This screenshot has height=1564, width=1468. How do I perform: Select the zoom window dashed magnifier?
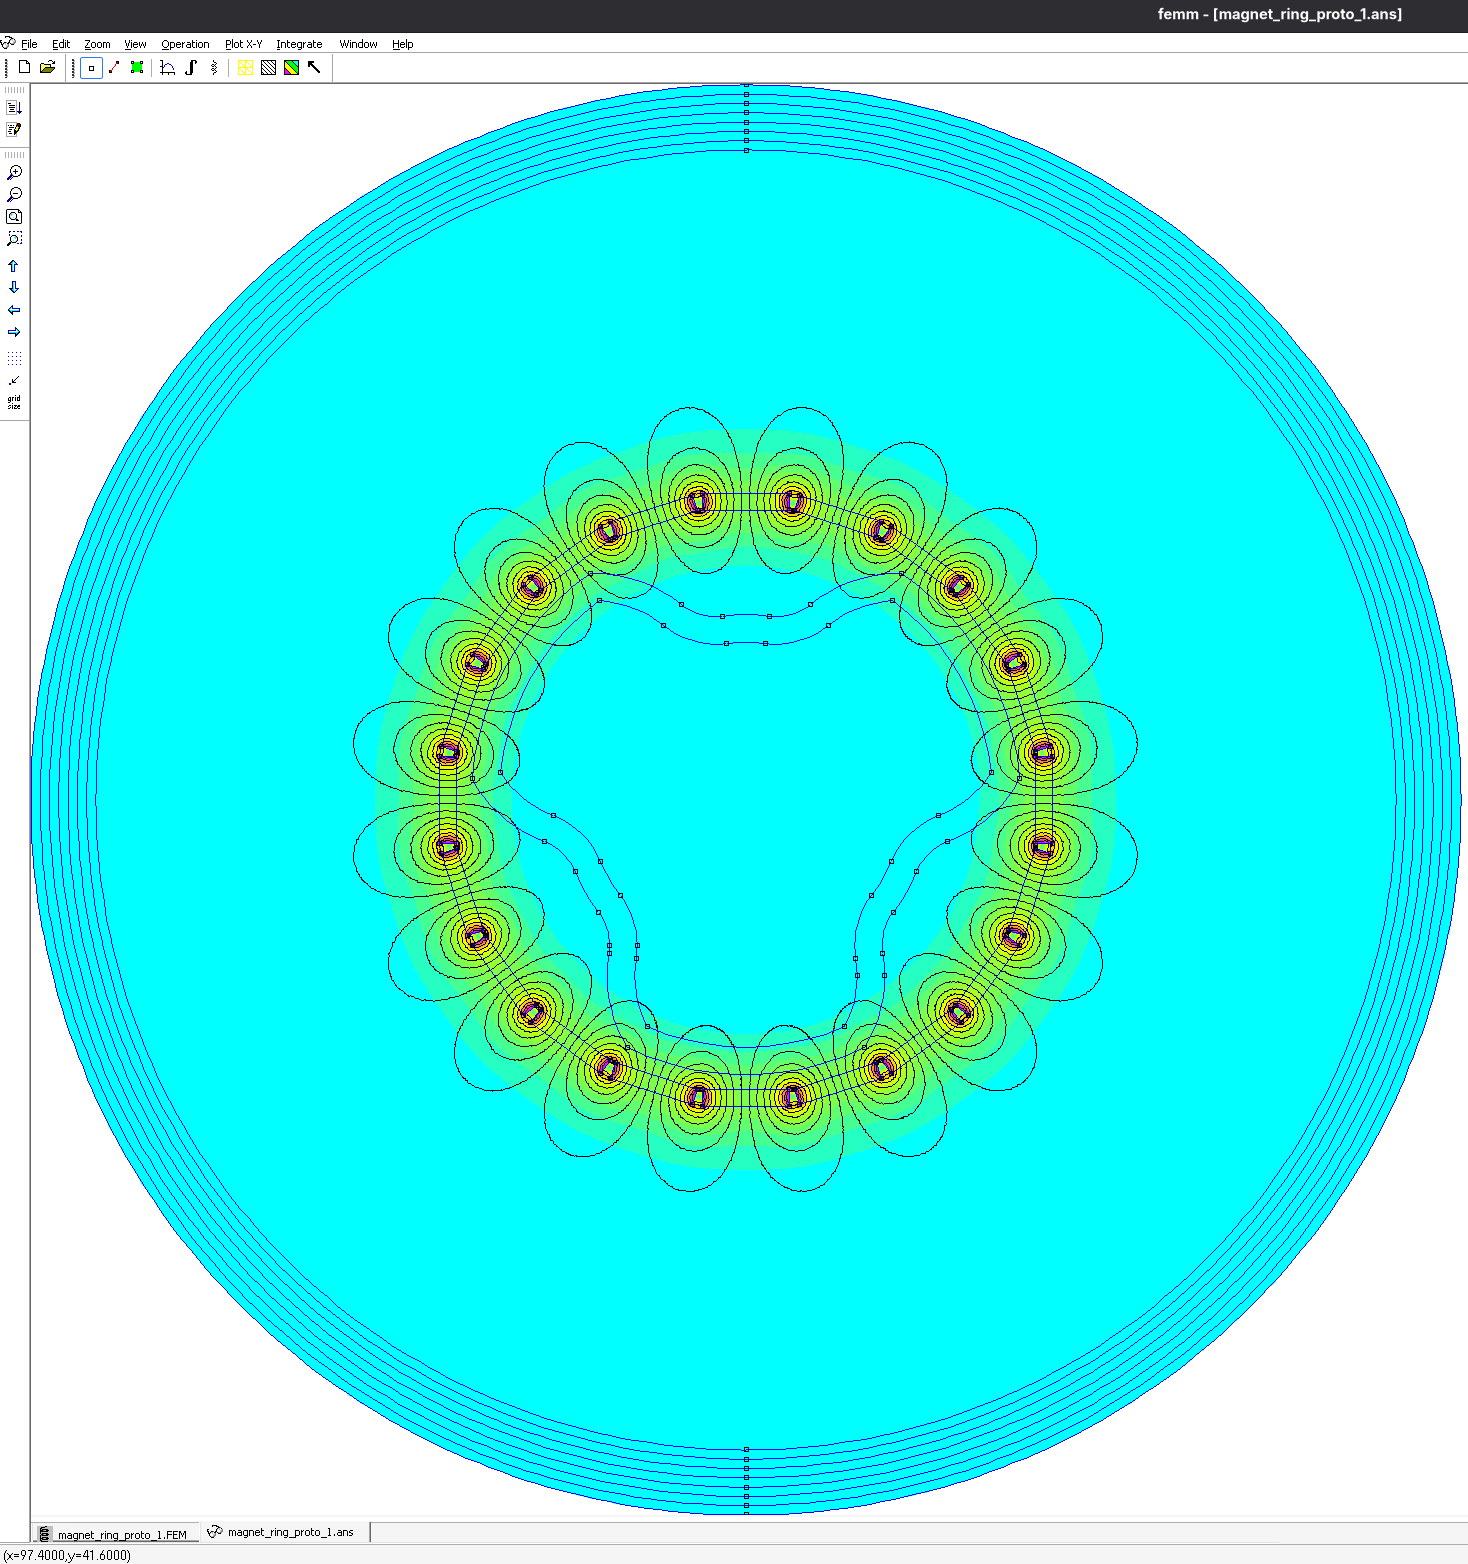coord(14,239)
